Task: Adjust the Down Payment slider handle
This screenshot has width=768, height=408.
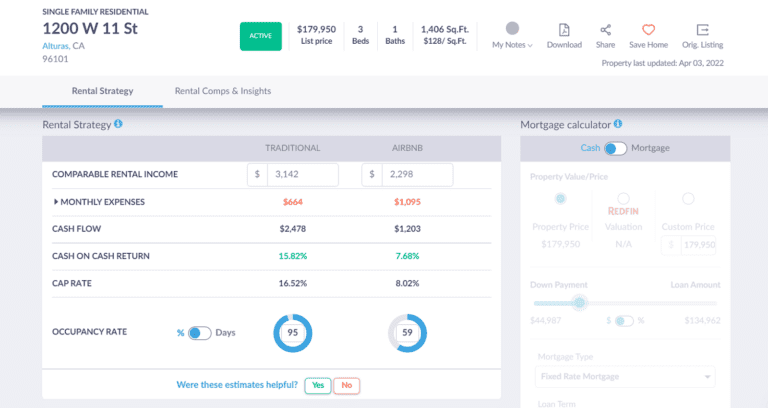Action: [x=579, y=302]
